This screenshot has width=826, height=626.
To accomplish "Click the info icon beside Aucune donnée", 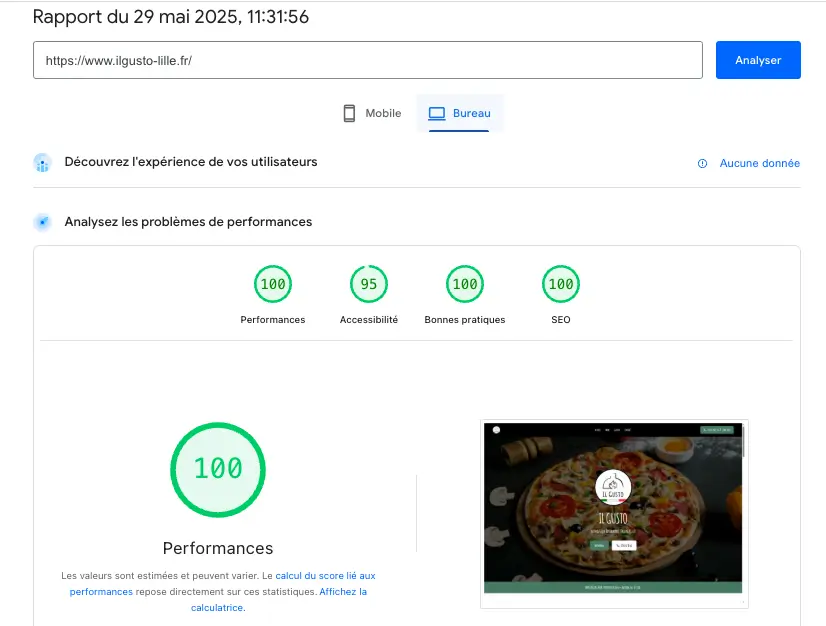I will (702, 163).
